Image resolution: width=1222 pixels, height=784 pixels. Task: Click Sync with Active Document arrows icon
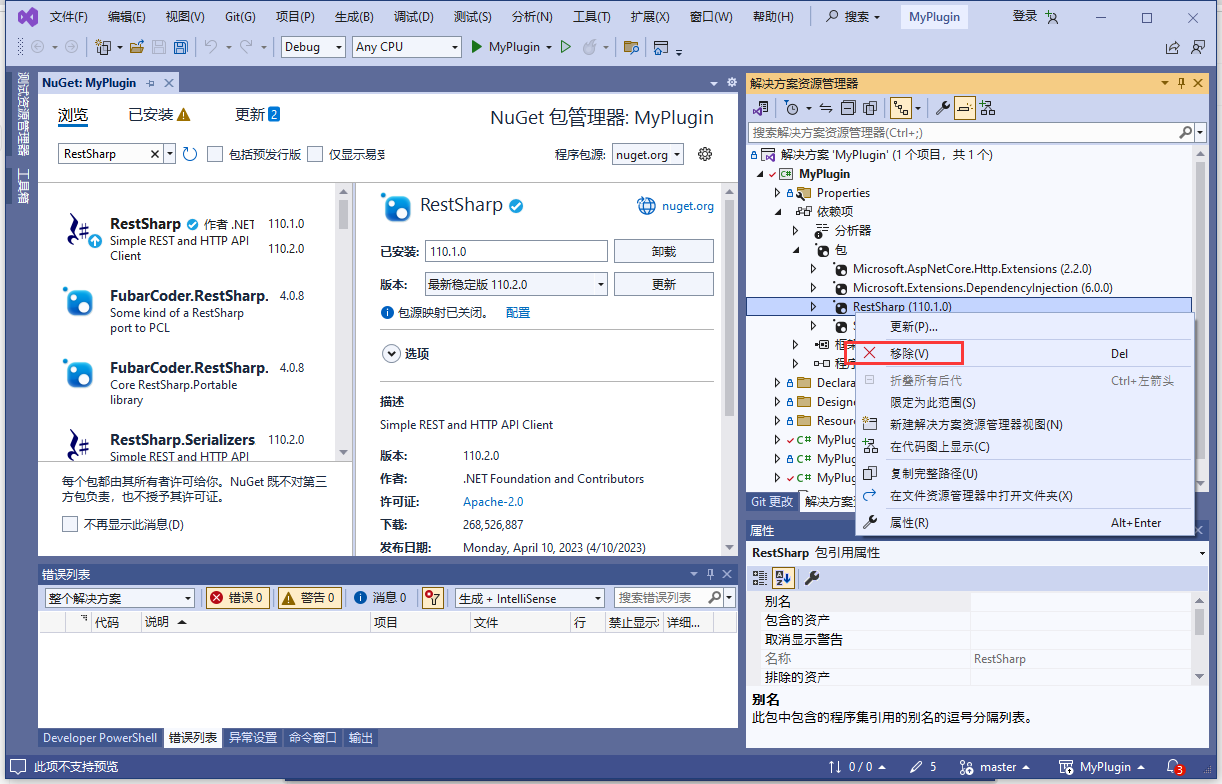pyautogui.click(x=826, y=108)
